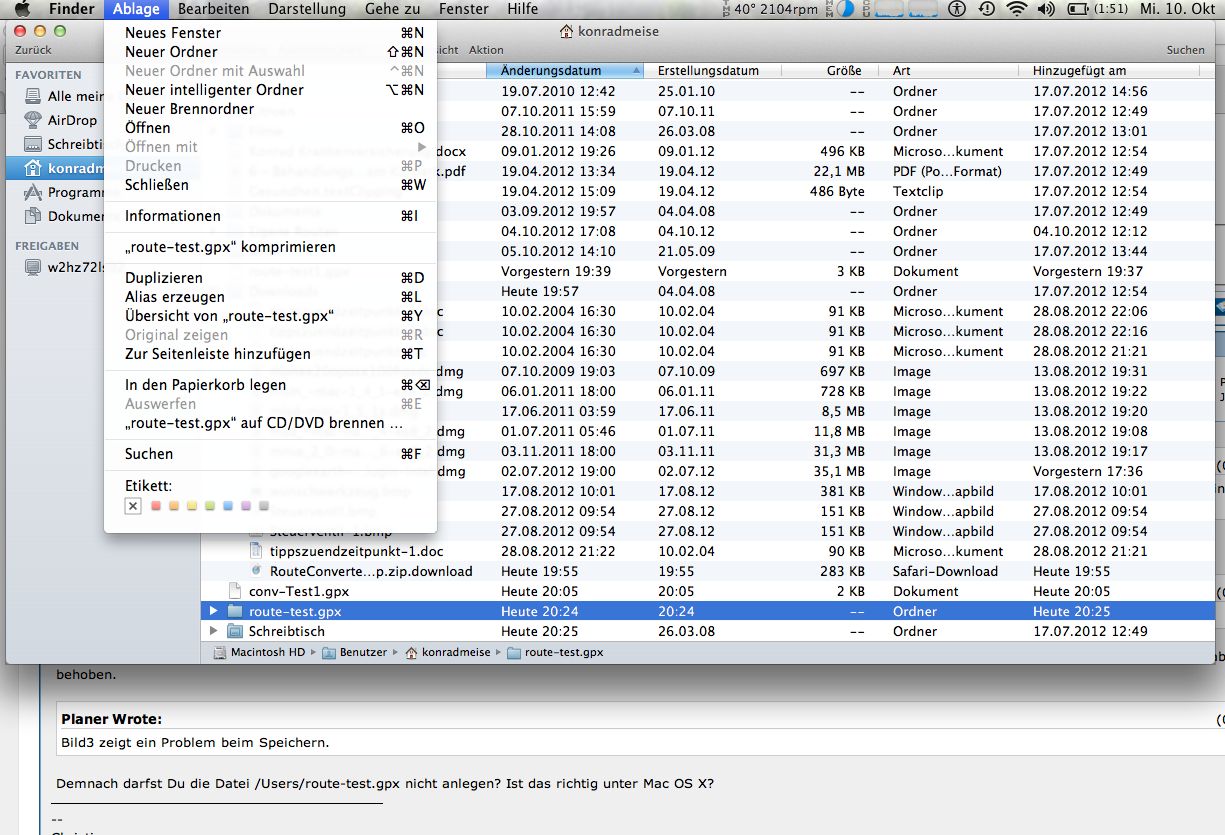The image size is (1225, 835).
Task: Click the Alle meine Dateien sidebar icon
Action: (33, 96)
